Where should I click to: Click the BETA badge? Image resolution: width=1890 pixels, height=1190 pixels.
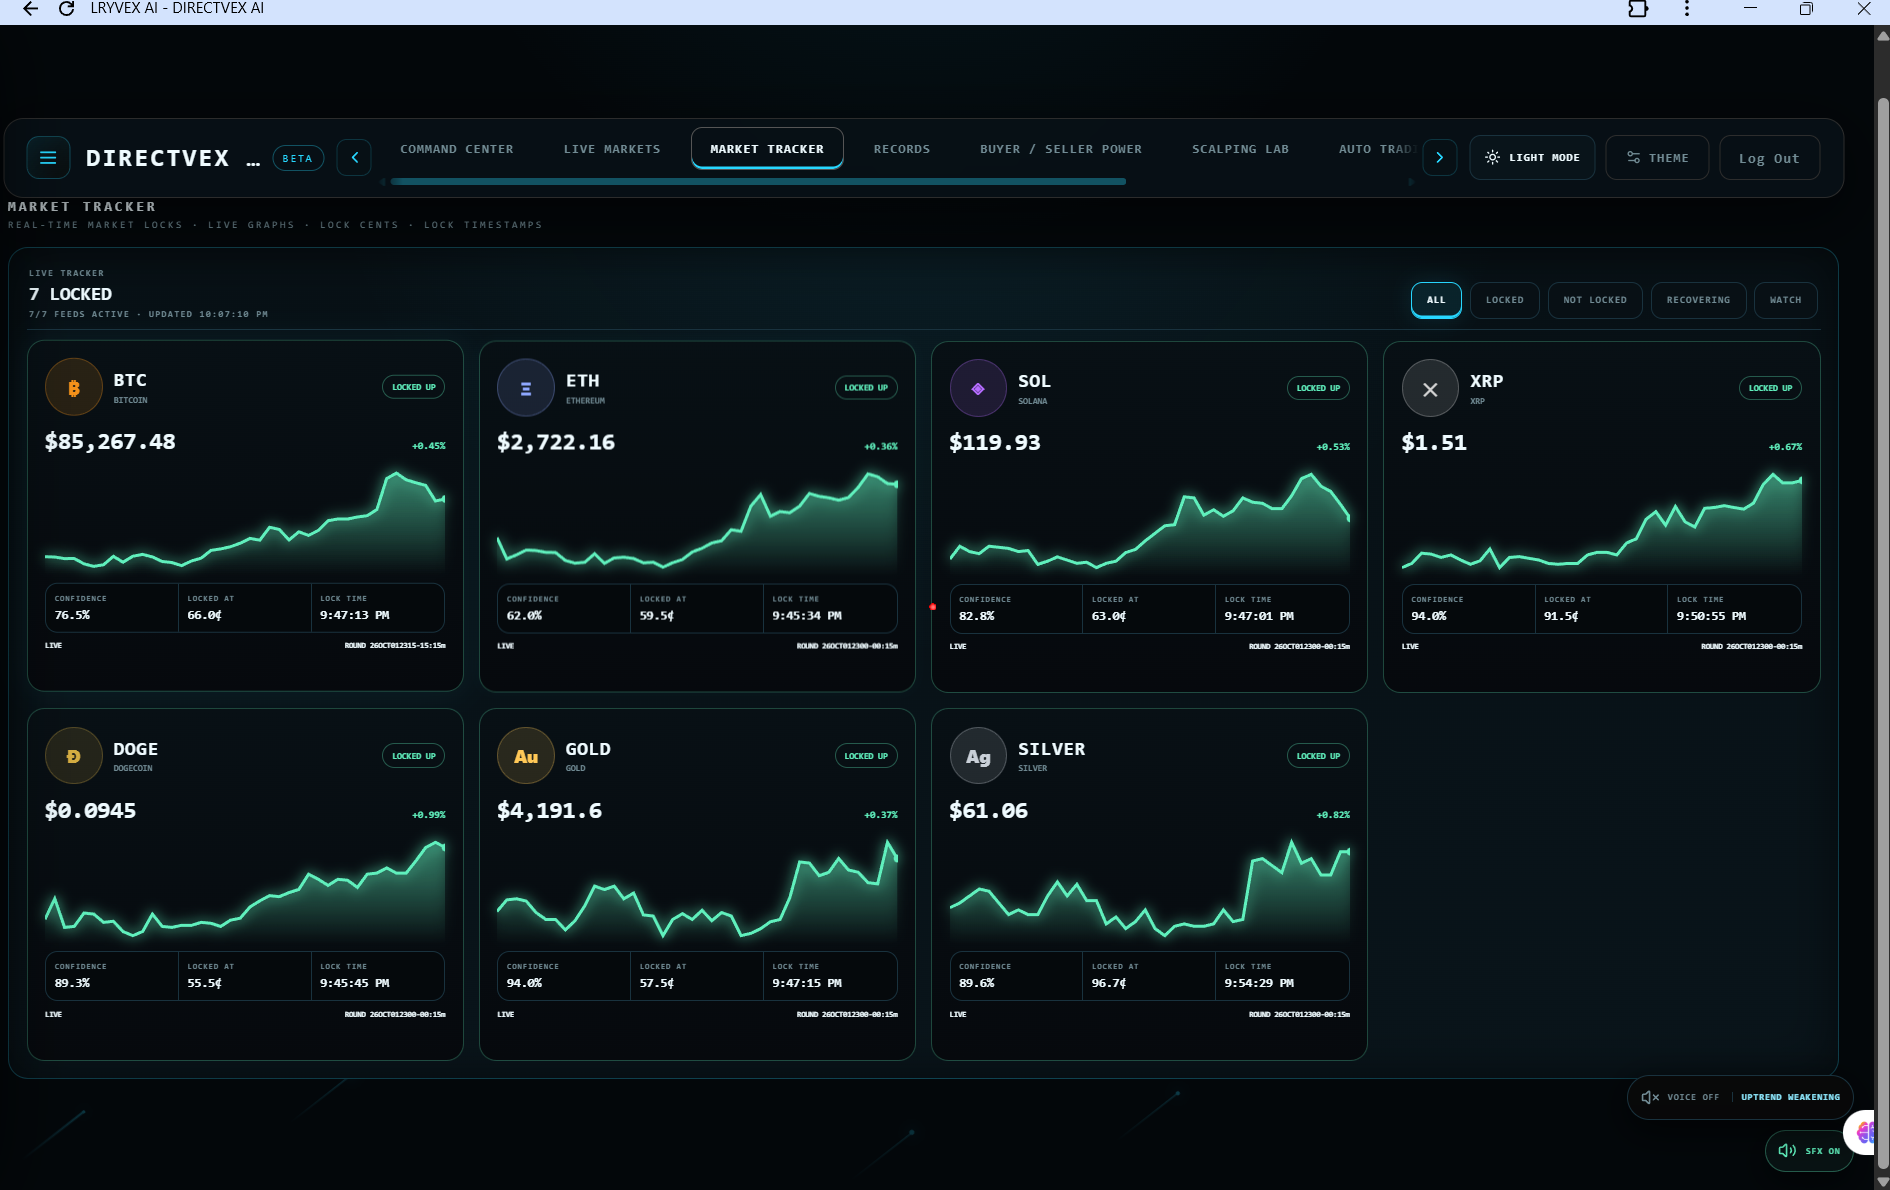point(298,158)
